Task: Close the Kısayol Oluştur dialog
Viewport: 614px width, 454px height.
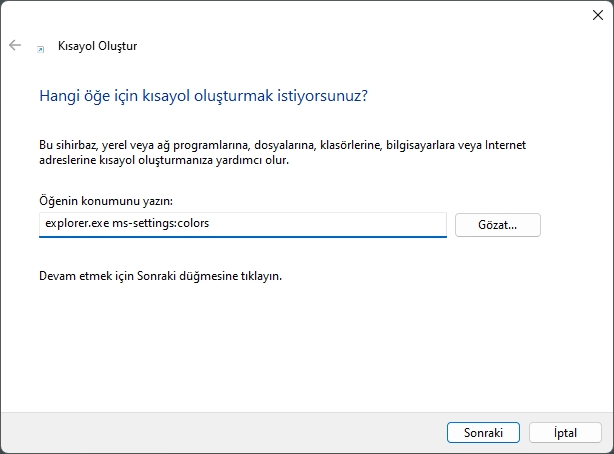Action: coord(598,15)
